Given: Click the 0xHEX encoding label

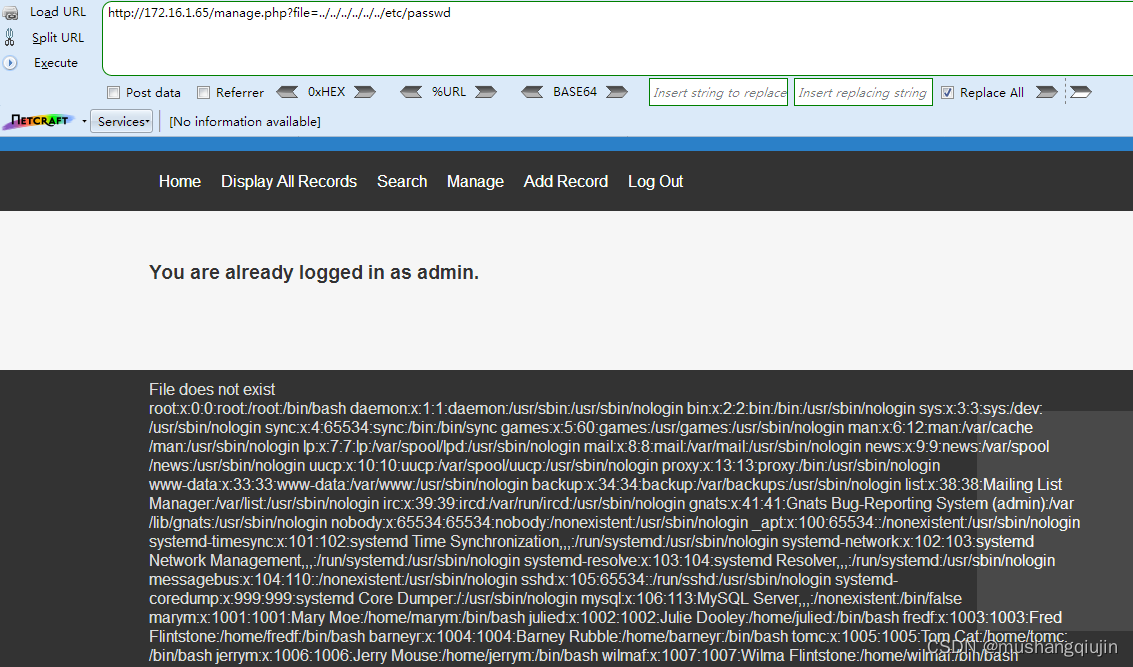Looking at the screenshot, I should 327,92.
